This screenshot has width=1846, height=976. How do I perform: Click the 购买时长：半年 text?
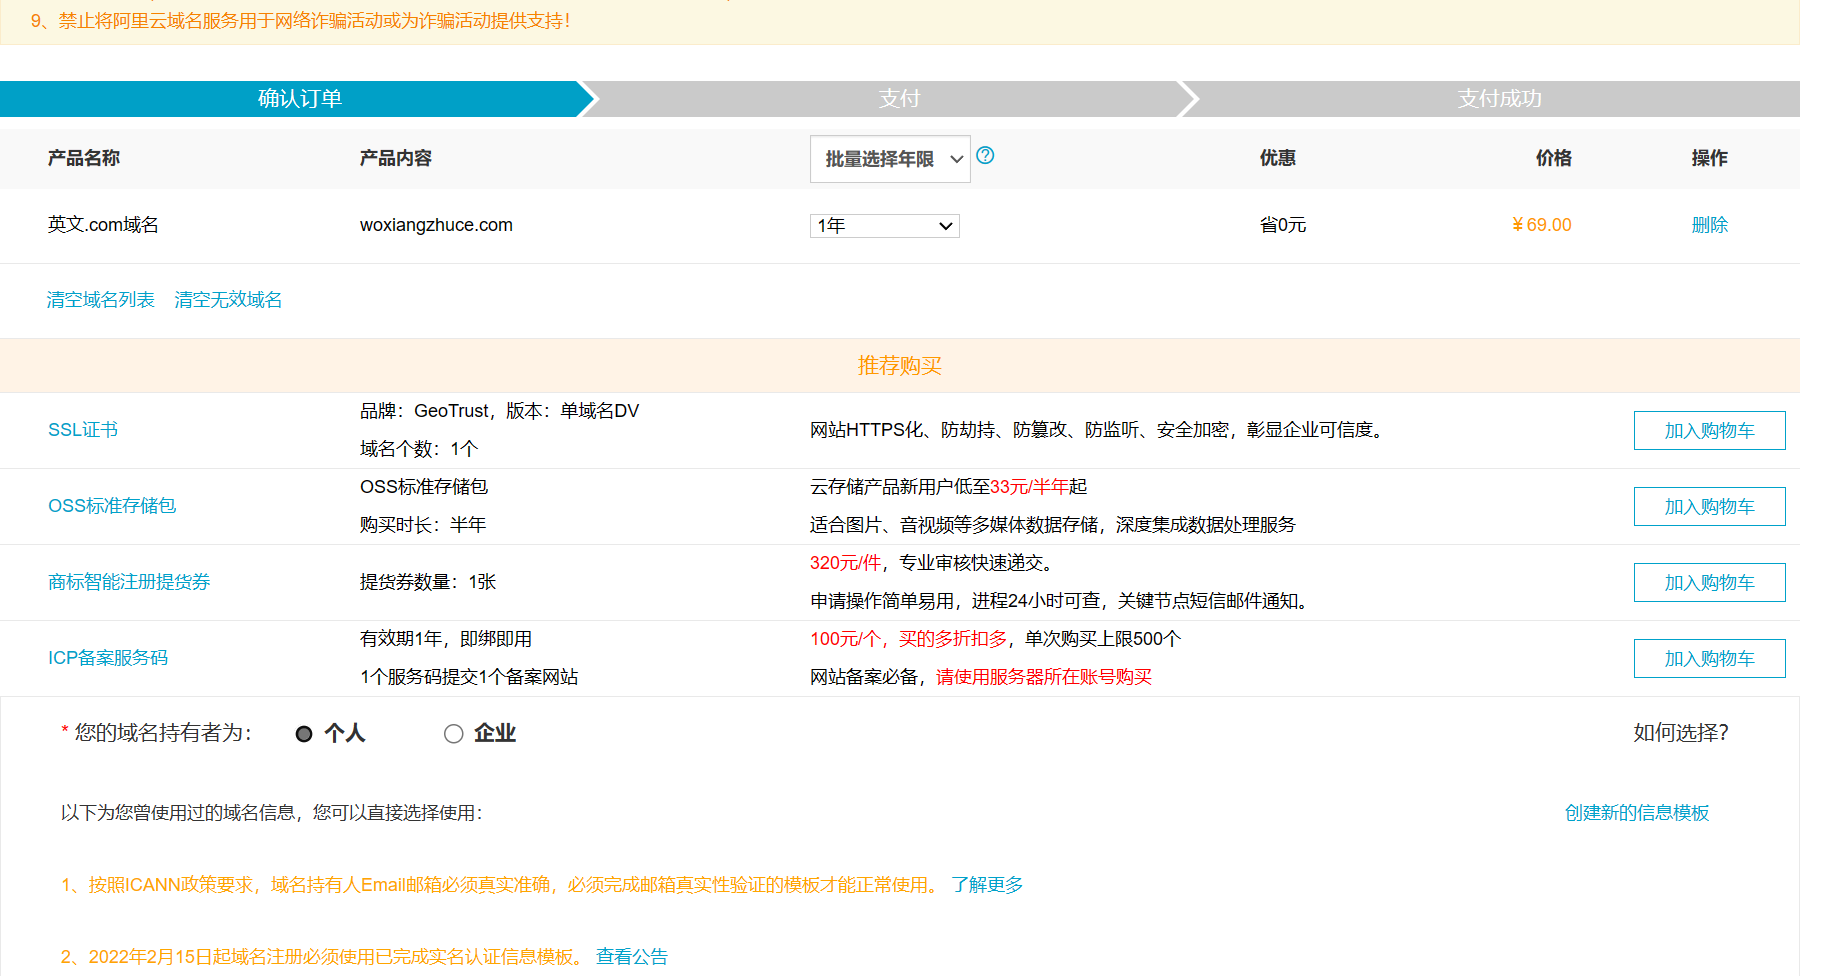pos(423,525)
